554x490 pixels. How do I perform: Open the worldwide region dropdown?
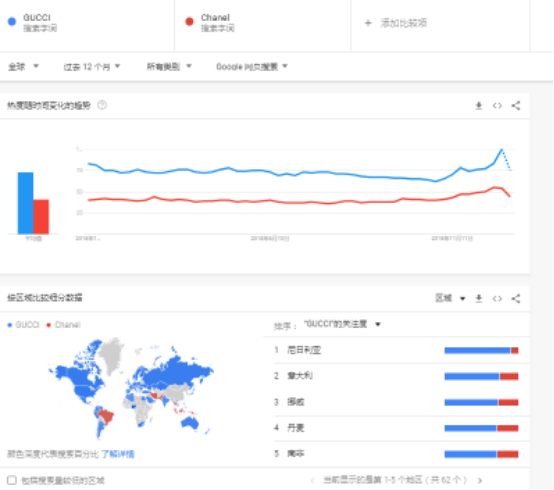point(24,66)
